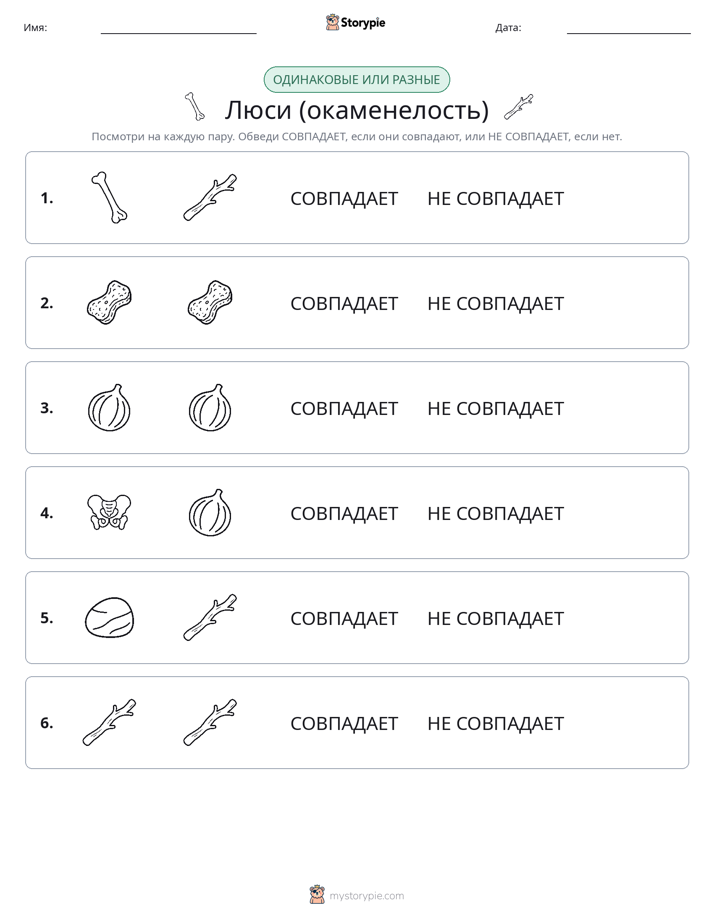This screenshot has width=714, height=924.
Task: Choose НЕ СОВПАДАЕТ in row 1
Action: point(495,199)
